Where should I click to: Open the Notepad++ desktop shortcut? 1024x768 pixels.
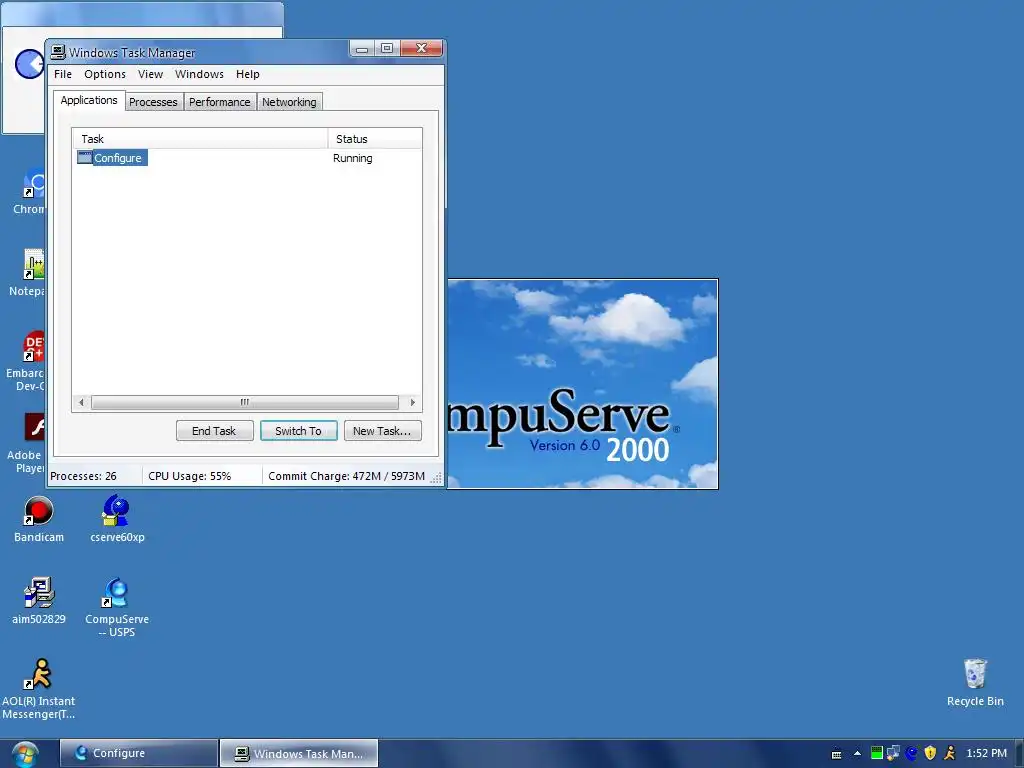pyautogui.click(x=27, y=273)
